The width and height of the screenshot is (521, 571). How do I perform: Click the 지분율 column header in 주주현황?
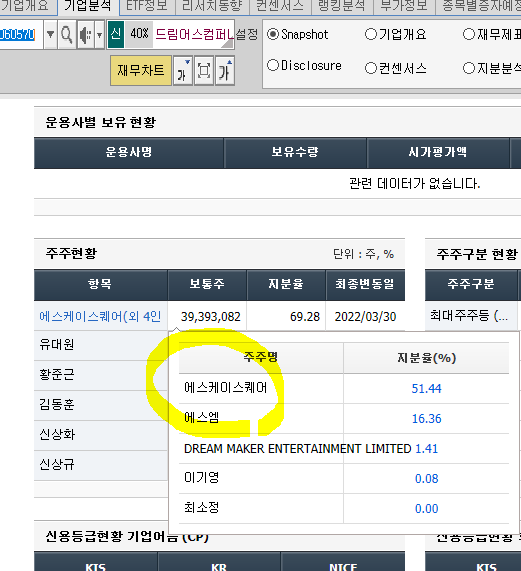coord(286,284)
